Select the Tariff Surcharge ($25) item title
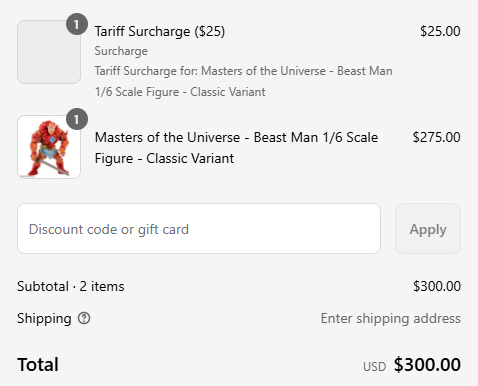 [x=160, y=31]
